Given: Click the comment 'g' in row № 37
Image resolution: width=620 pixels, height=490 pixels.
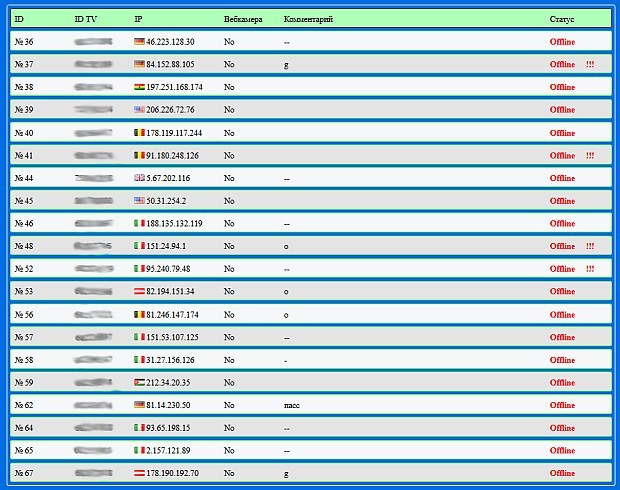Looking at the screenshot, I should (x=286, y=65).
